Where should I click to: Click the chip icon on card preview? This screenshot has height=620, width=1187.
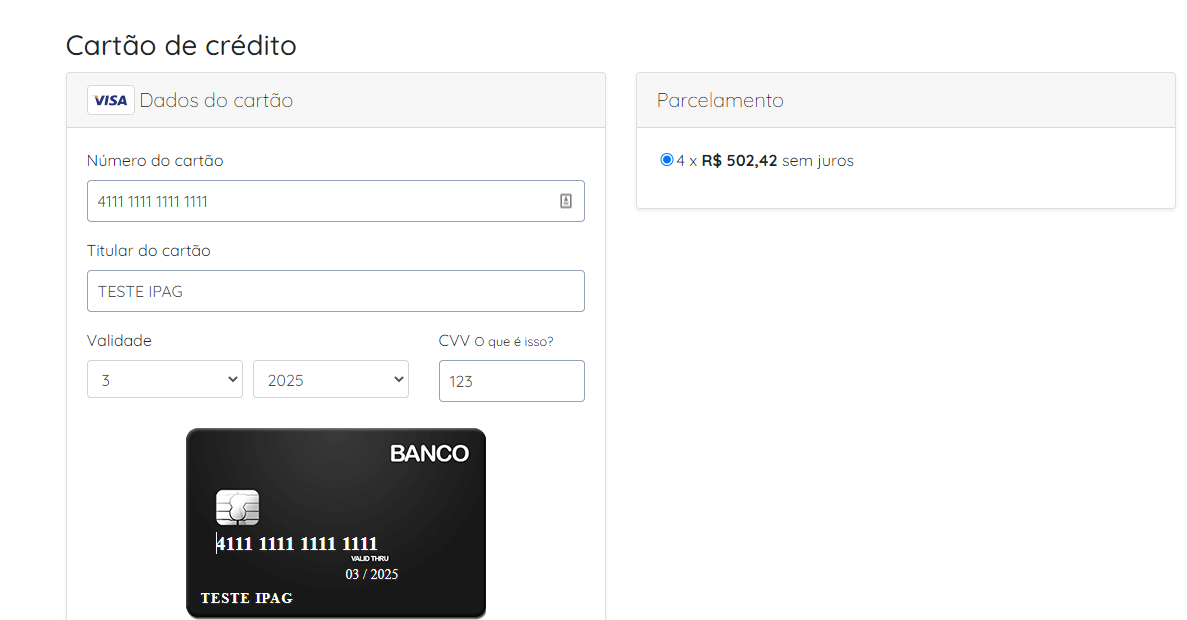(x=238, y=507)
